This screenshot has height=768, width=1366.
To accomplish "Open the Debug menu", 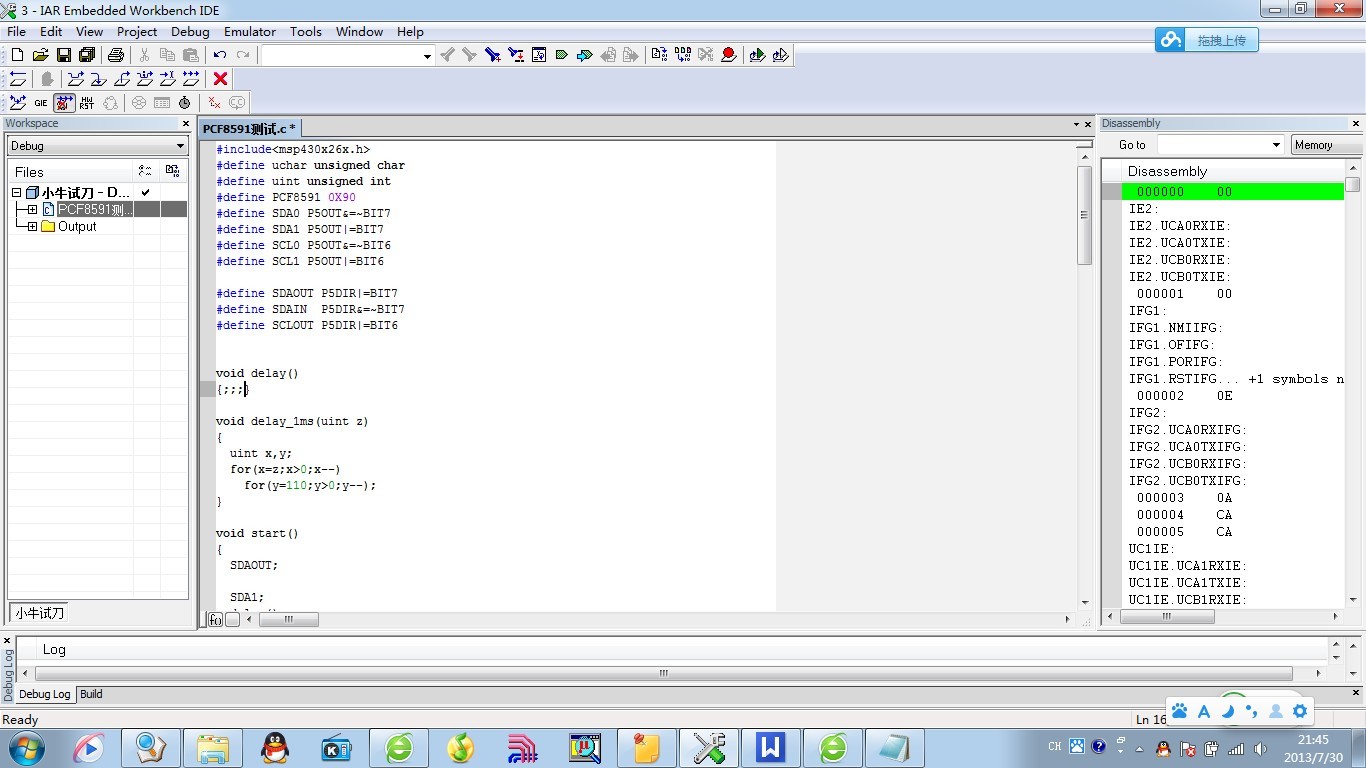I will [x=190, y=31].
